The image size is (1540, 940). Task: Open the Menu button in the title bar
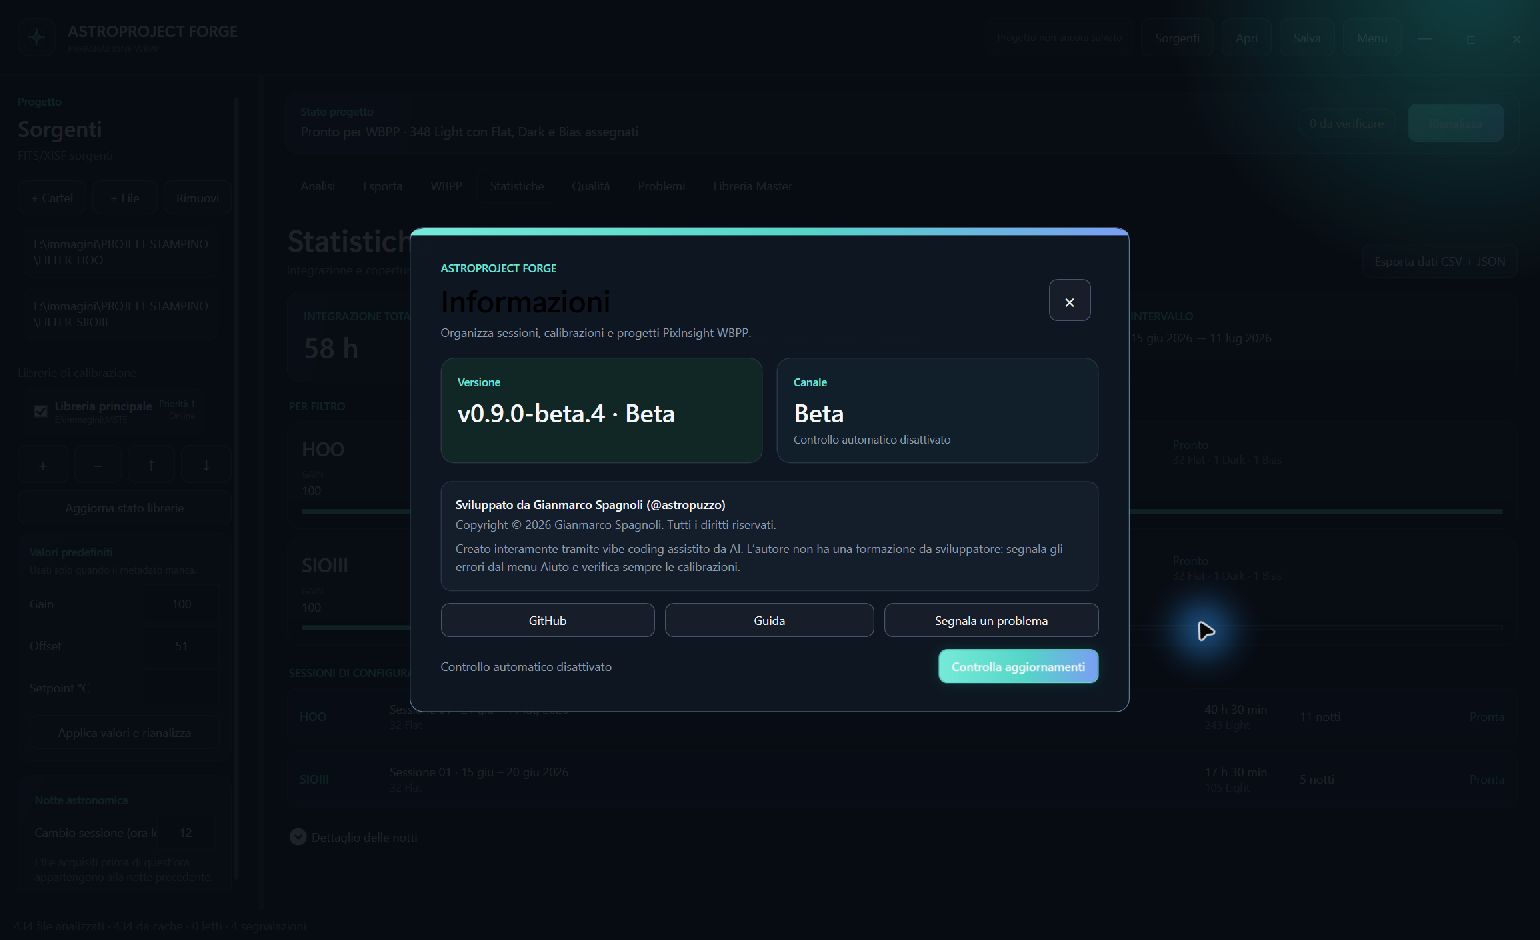(x=1372, y=38)
